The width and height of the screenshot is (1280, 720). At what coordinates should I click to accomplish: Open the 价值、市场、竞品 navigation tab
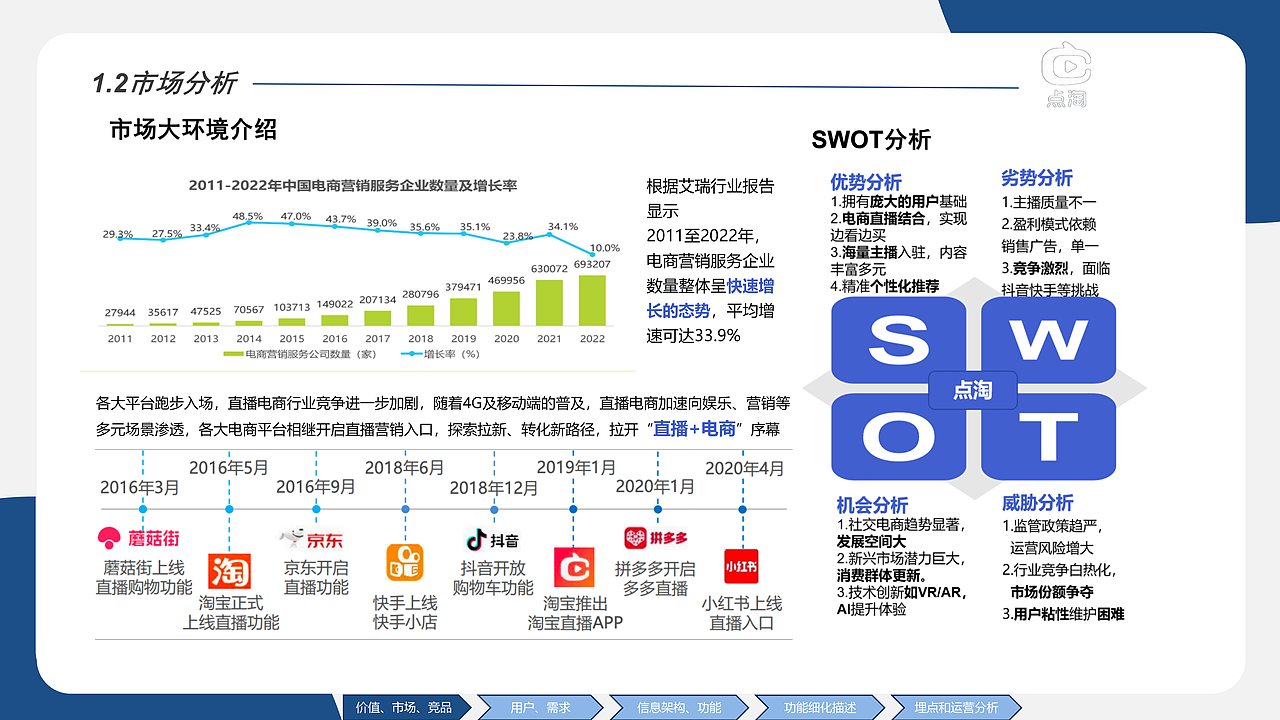click(404, 707)
